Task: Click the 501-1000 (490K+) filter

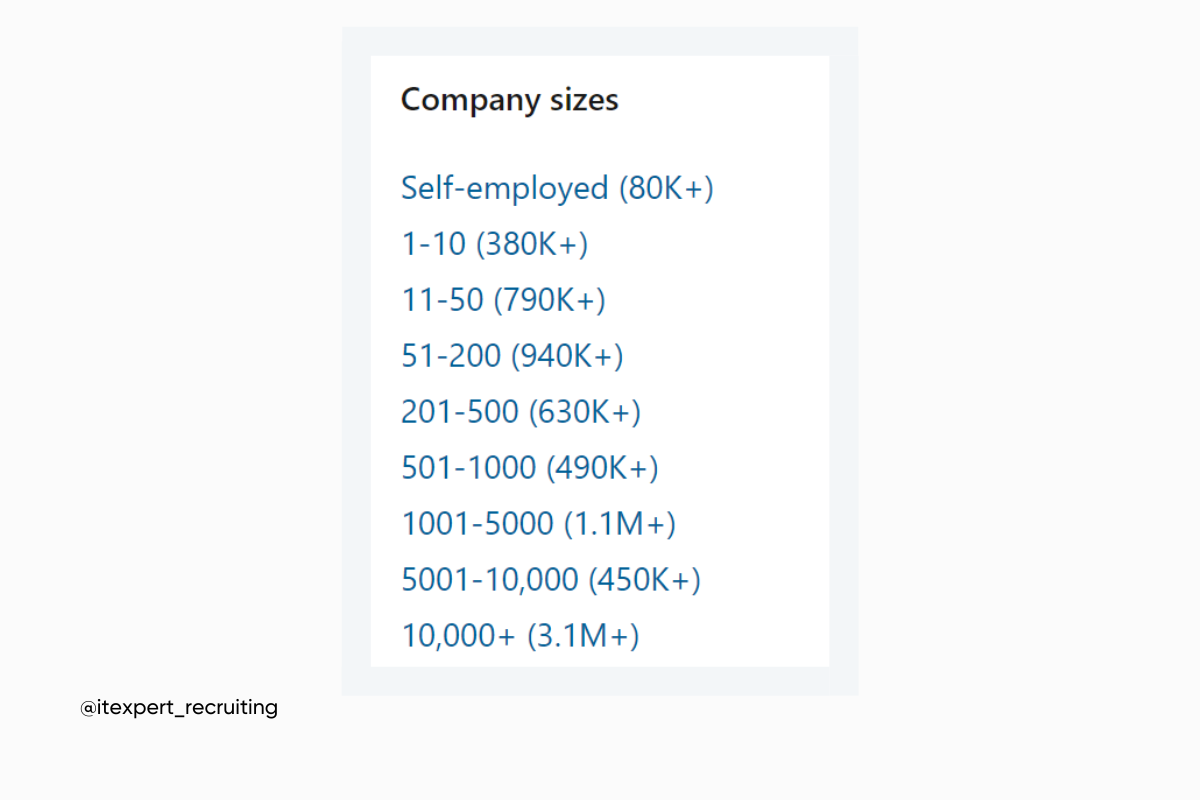Action: pos(529,467)
